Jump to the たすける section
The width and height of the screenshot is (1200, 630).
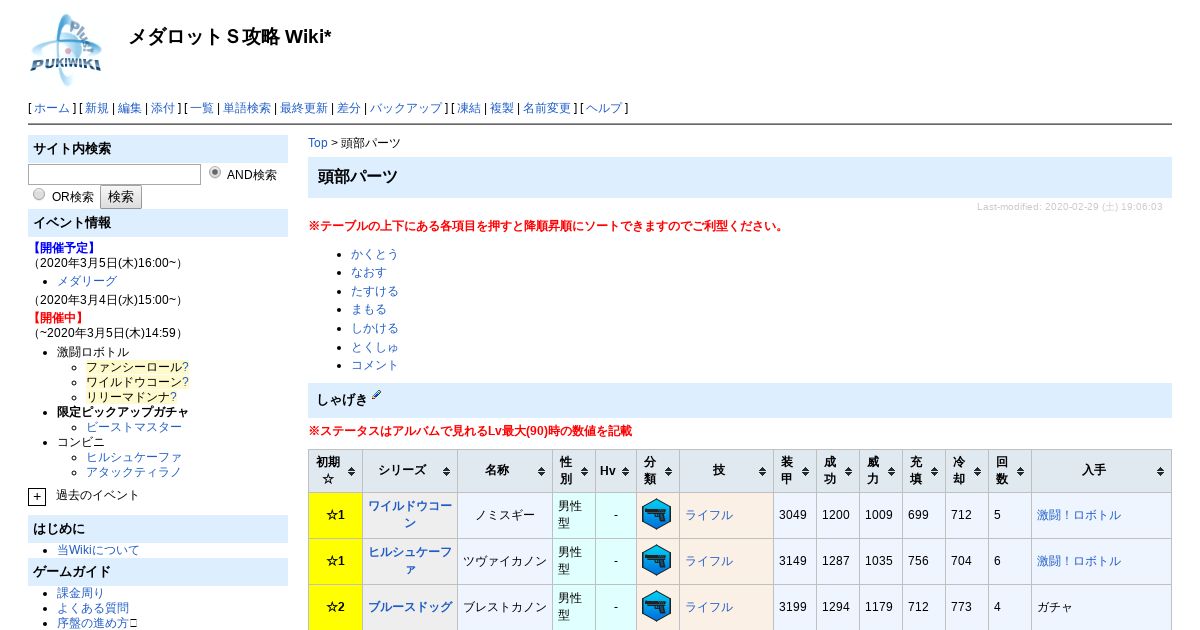pyautogui.click(x=375, y=291)
